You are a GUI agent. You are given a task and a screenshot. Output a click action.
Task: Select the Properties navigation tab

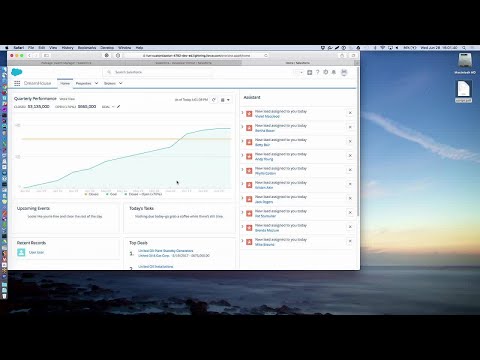(x=83, y=83)
